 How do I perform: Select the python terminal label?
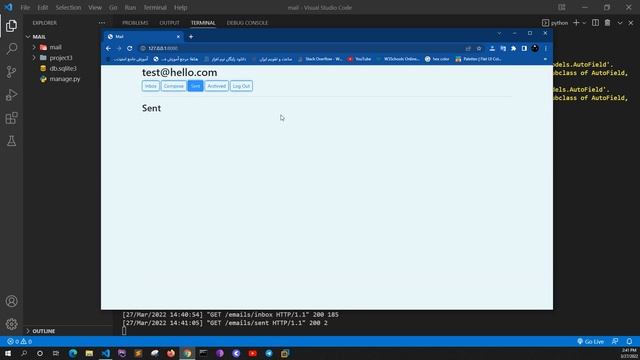point(555,23)
